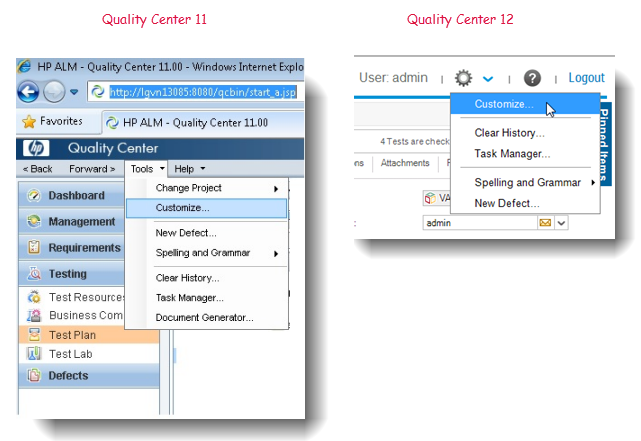The height and width of the screenshot is (441, 641).
Task: Choose Customize... in the Tools menu
Action: pos(206,208)
